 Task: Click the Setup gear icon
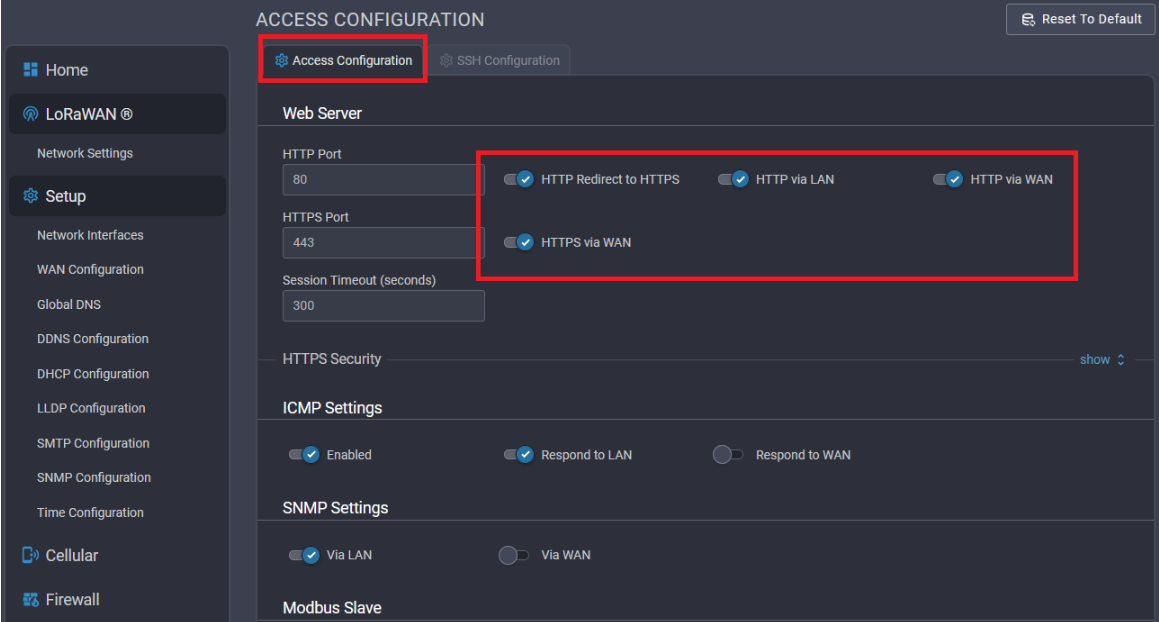coord(30,196)
